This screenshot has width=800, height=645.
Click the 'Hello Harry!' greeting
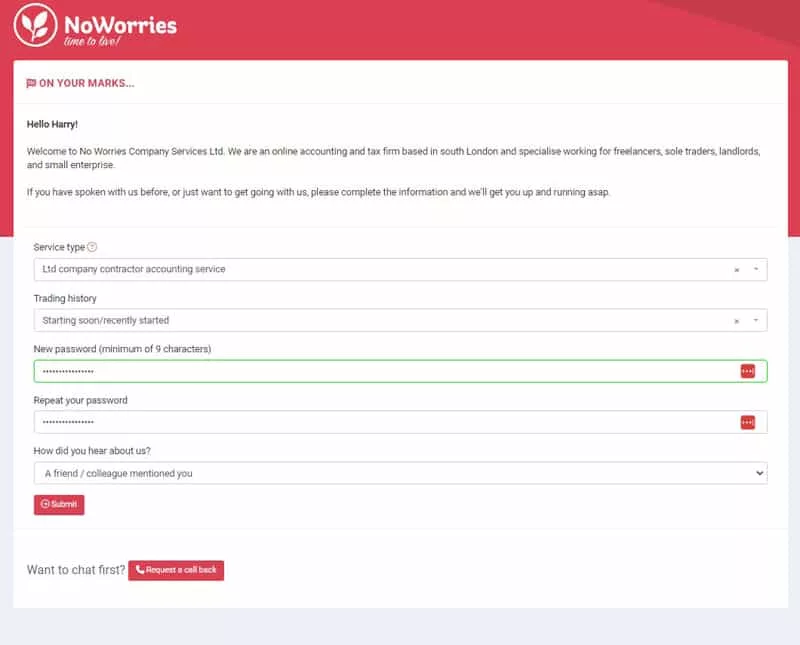[52, 124]
